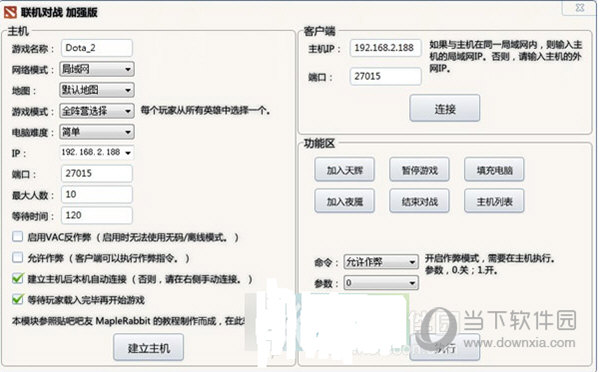Viewport: 600px width, 372px height.
Task: Uncheck 等待玩家载入完毕再开始游戏 checkbox
Action: [x=17, y=299]
